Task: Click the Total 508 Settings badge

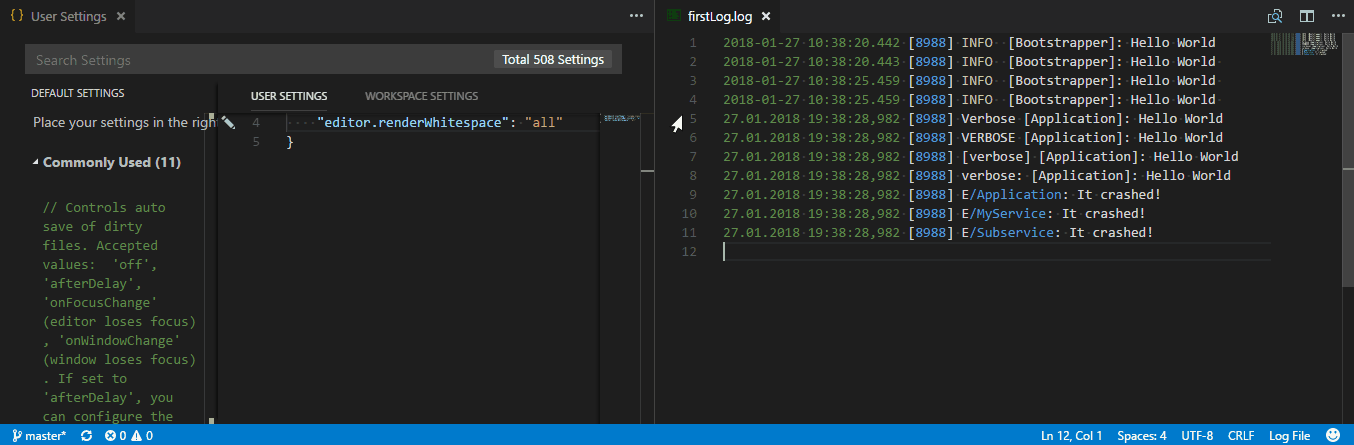Action: click(x=553, y=60)
